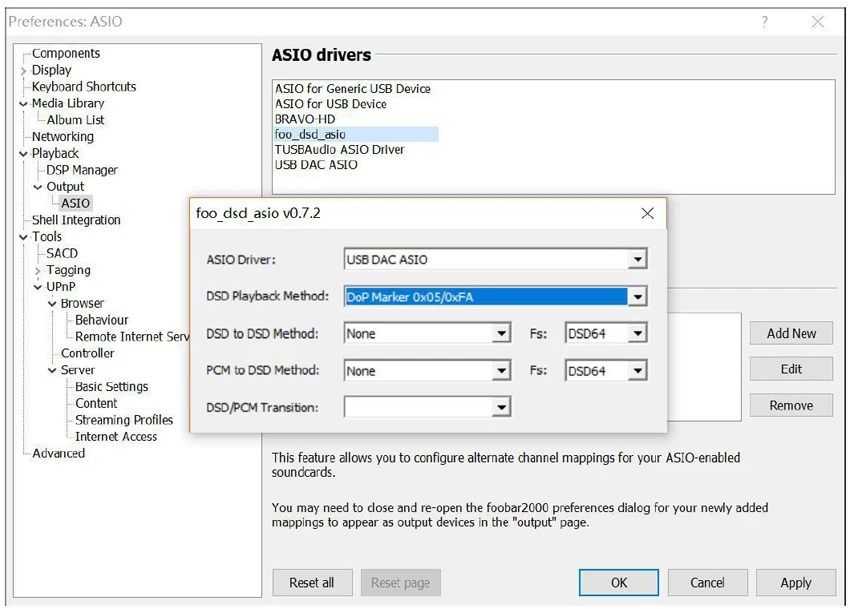The height and width of the screenshot is (609, 850).
Task: Open the help question mark in Preferences
Action: (764, 22)
